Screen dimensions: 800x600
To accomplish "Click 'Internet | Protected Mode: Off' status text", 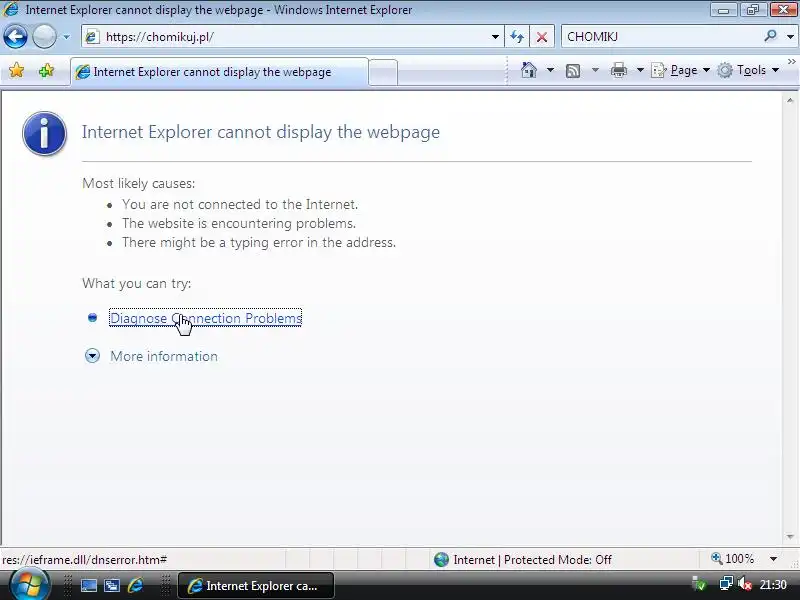I will [x=532, y=560].
